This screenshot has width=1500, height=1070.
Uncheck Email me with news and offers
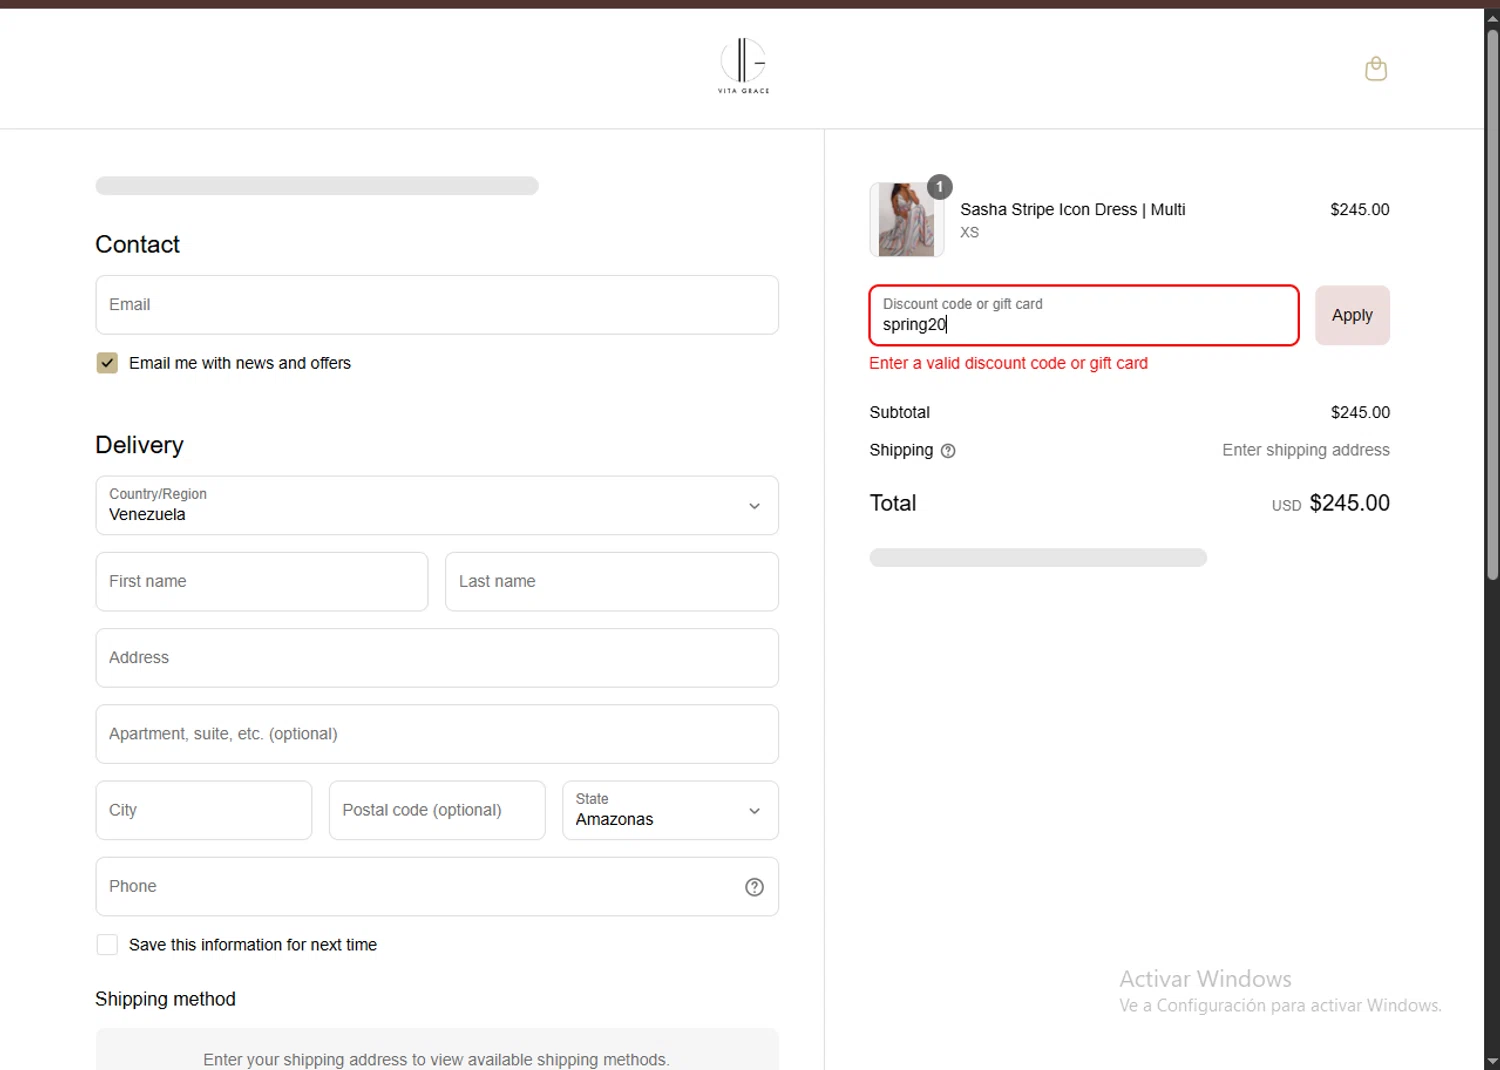(x=107, y=363)
